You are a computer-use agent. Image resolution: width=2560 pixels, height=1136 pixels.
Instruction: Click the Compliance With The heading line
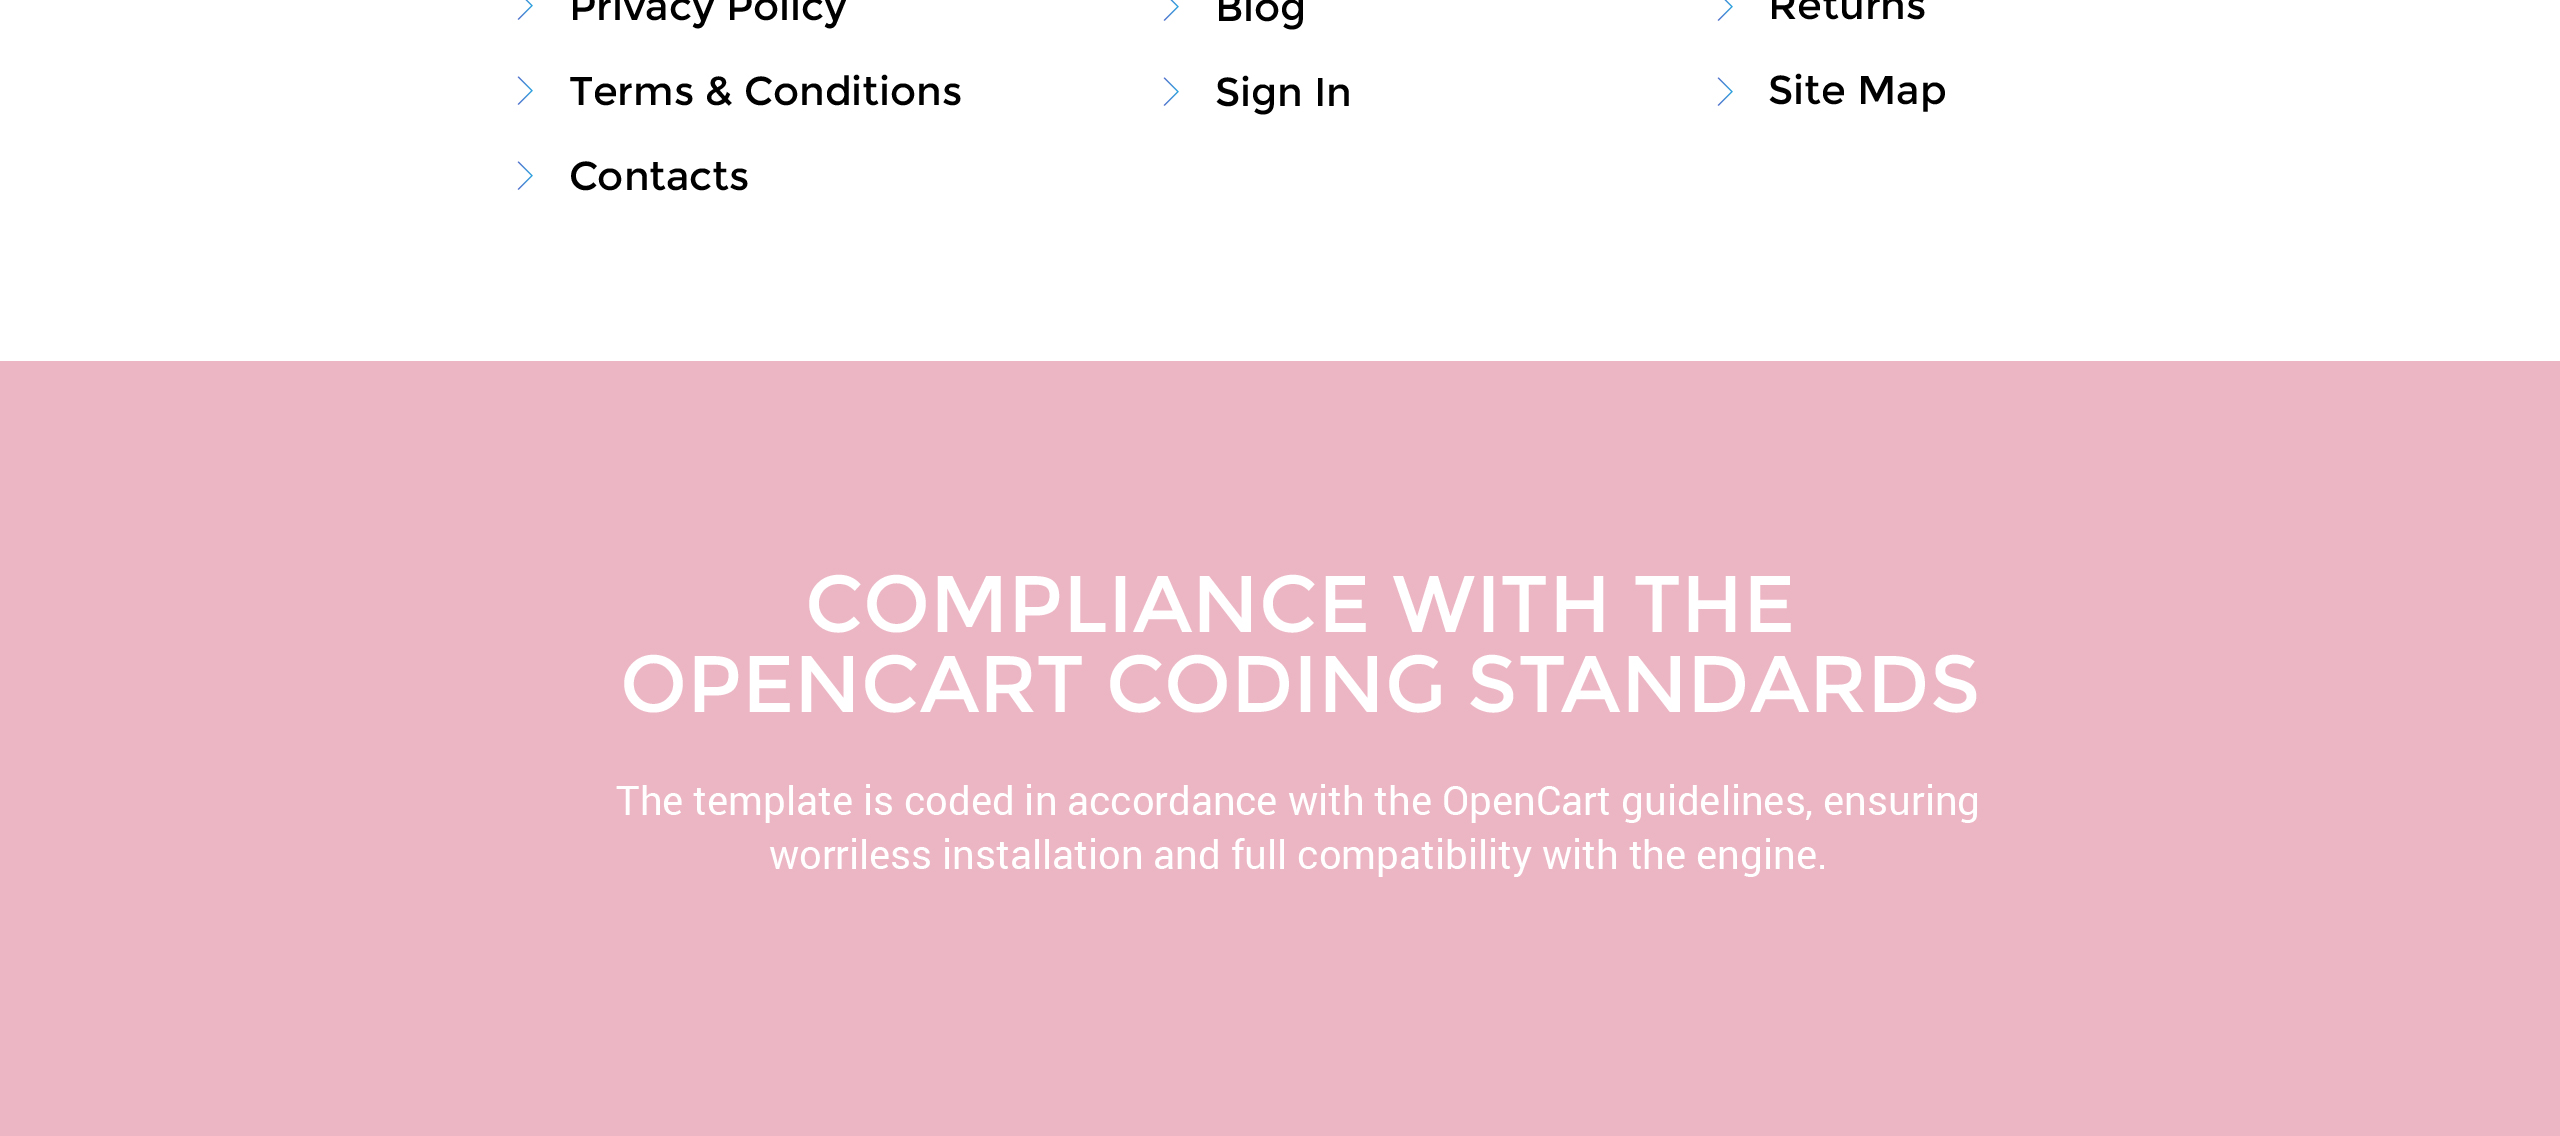[1300, 605]
